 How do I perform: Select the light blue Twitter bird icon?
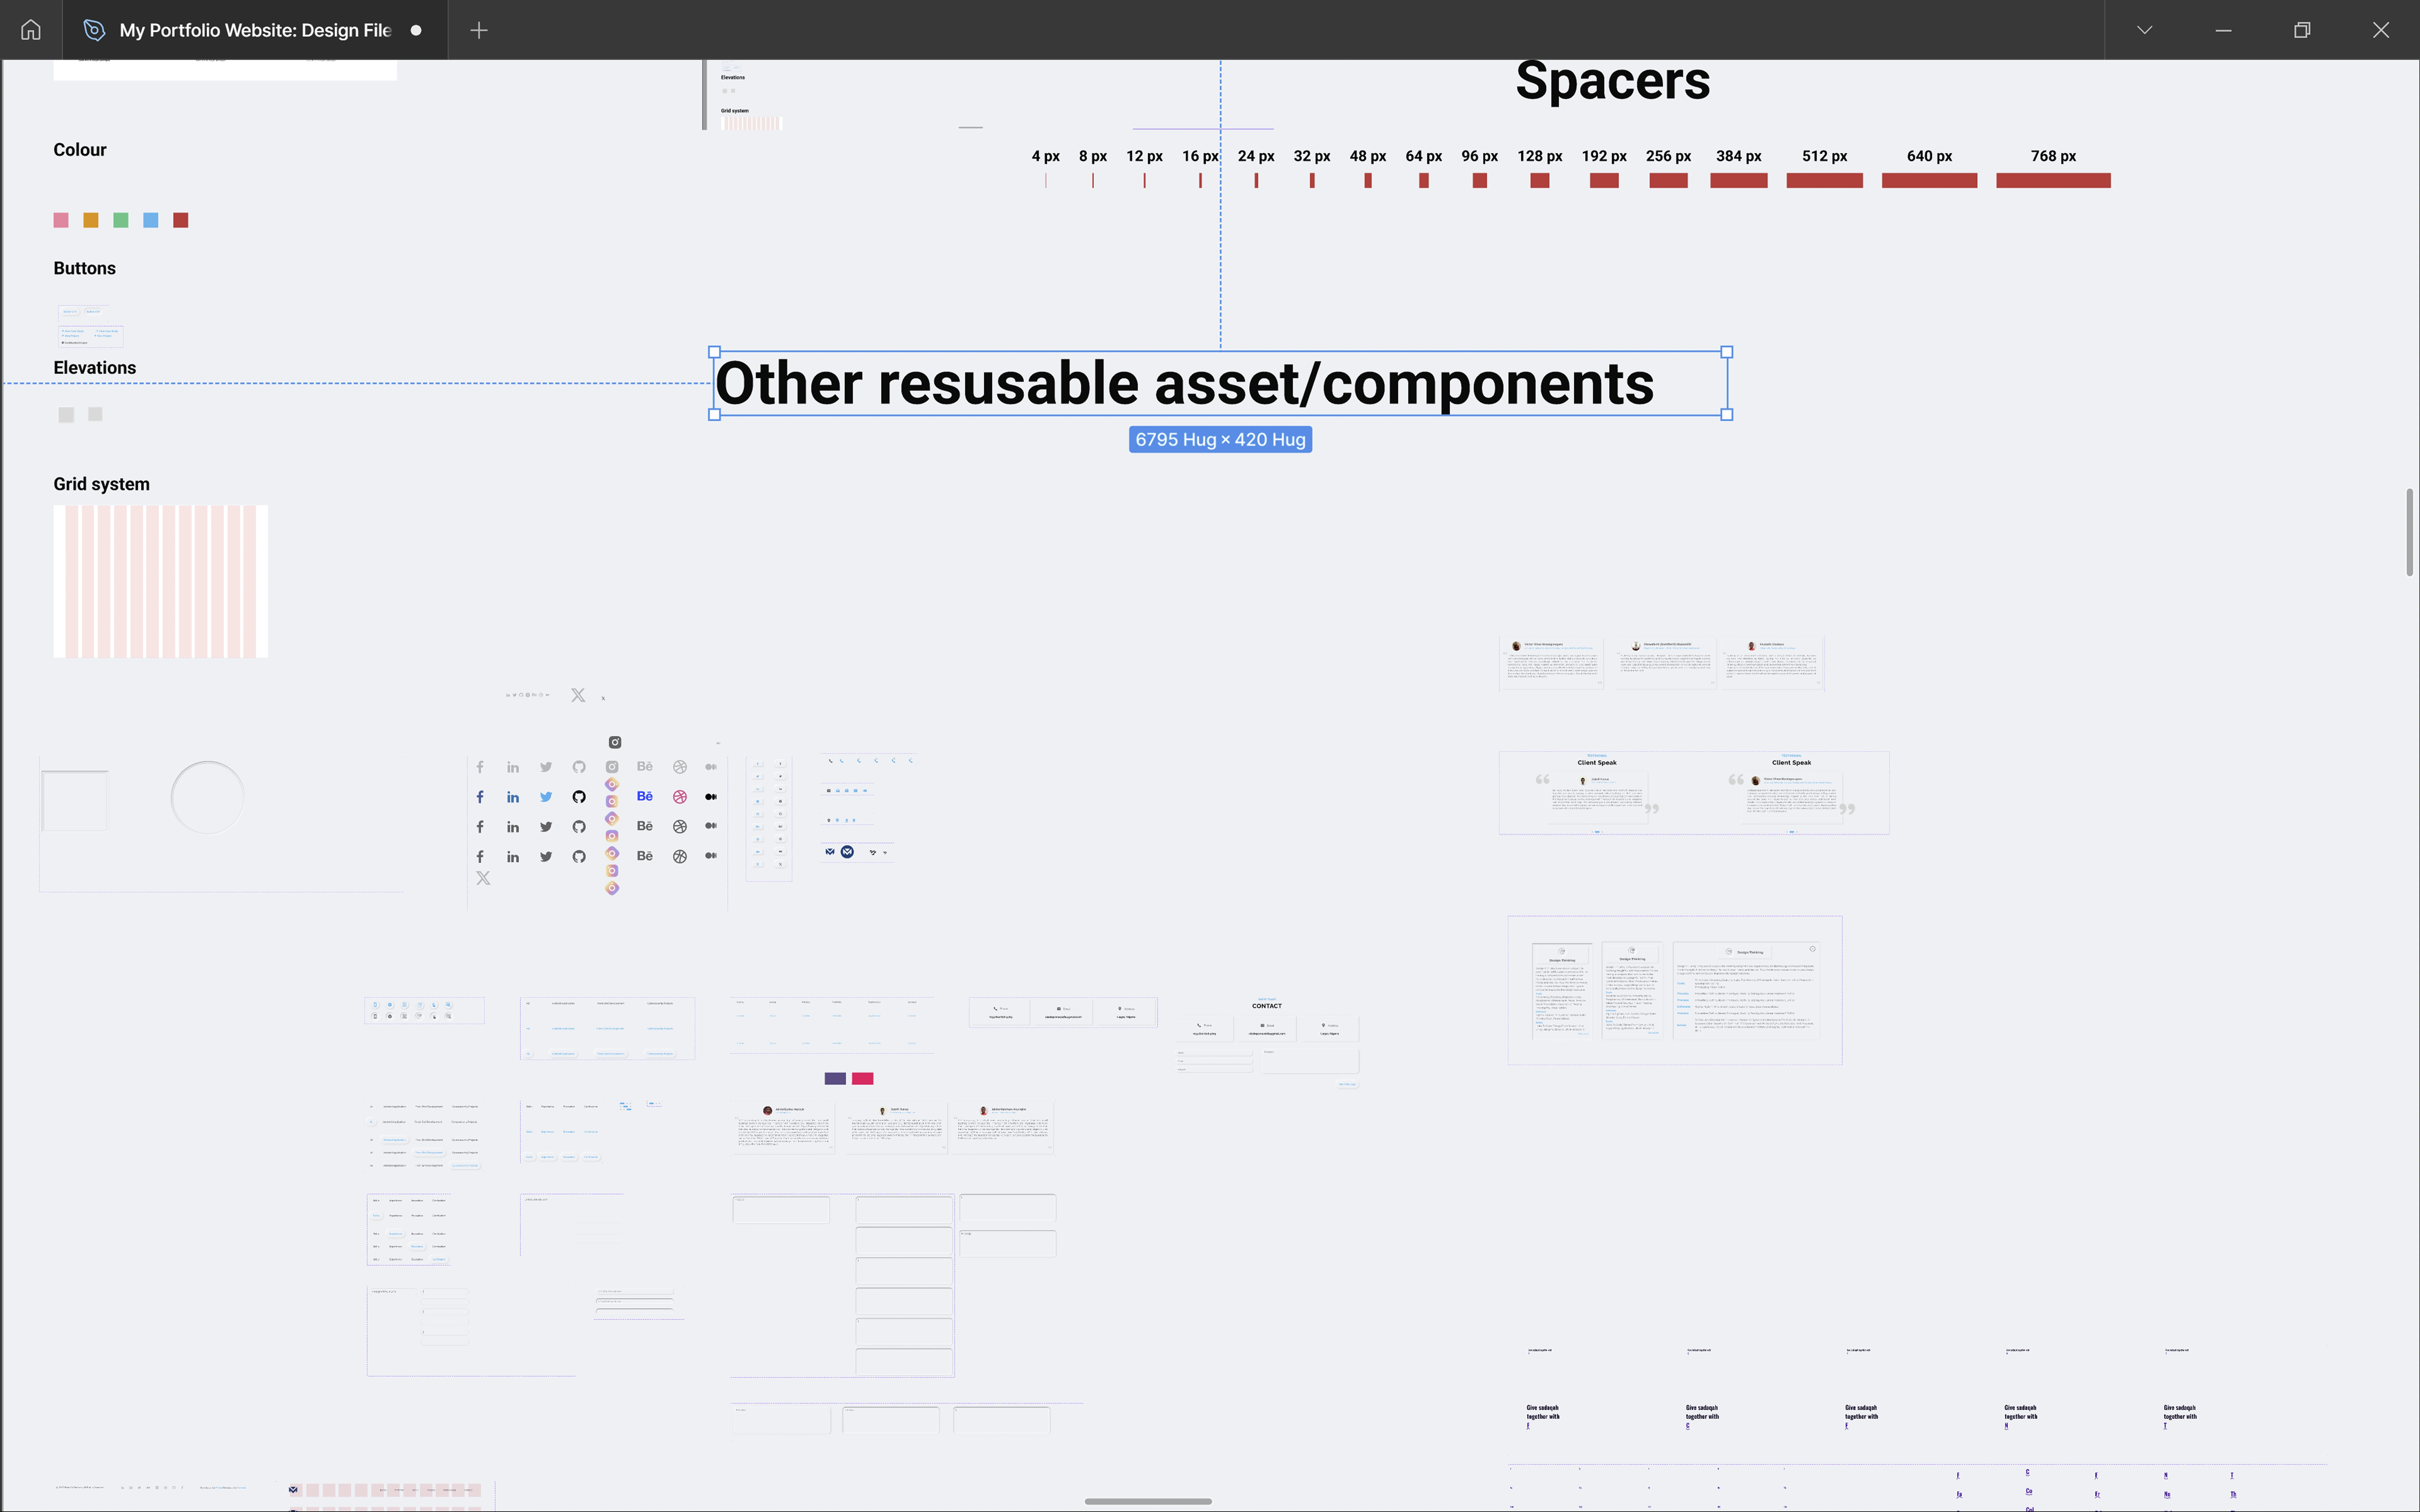click(546, 797)
